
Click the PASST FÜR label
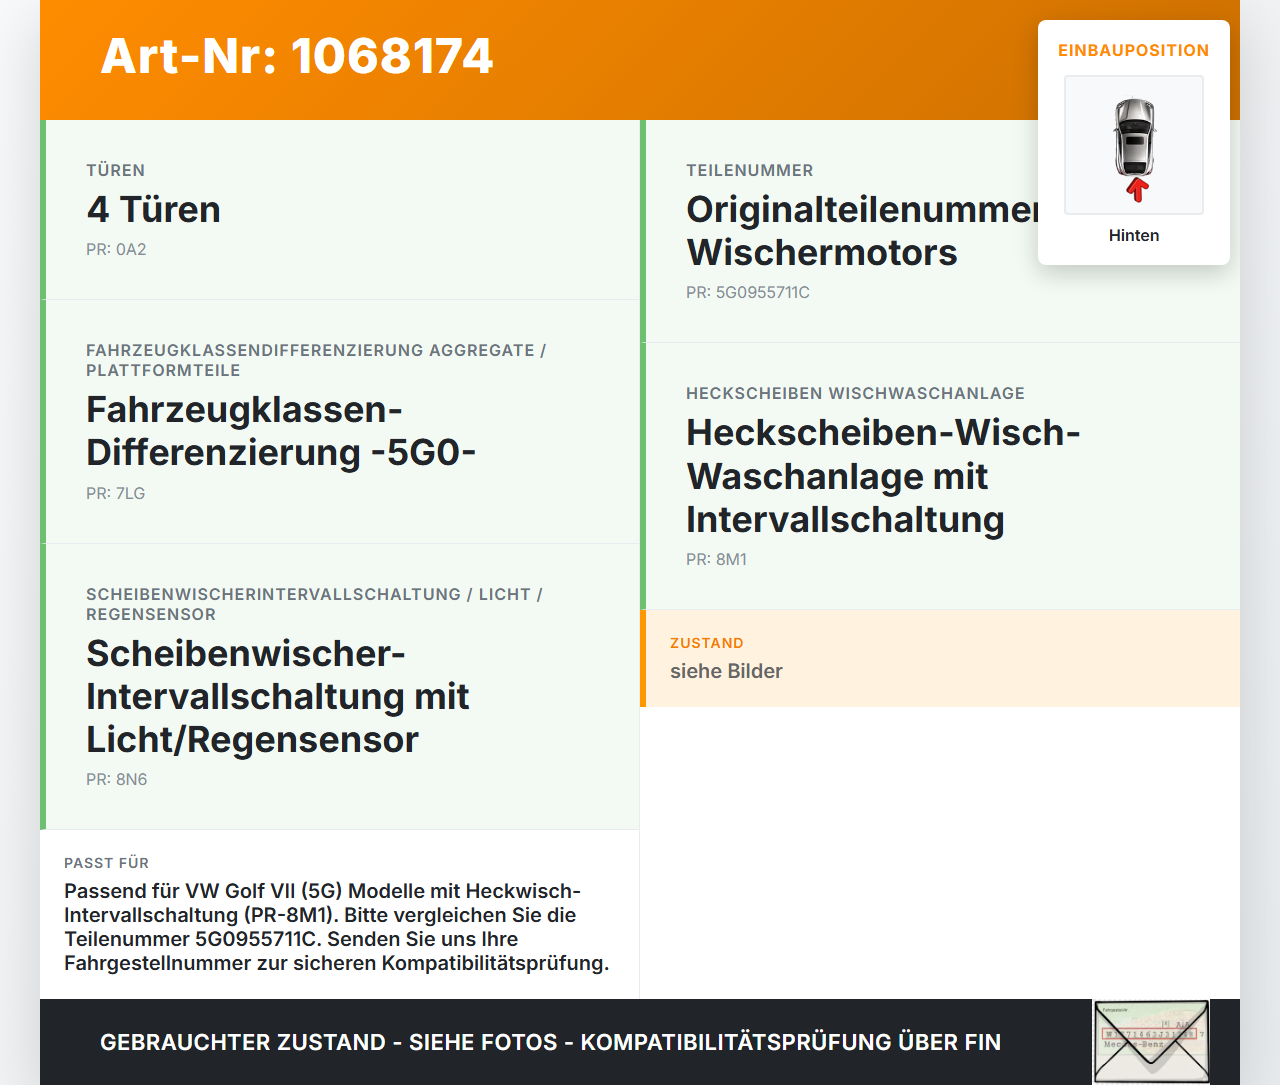point(107,863)
